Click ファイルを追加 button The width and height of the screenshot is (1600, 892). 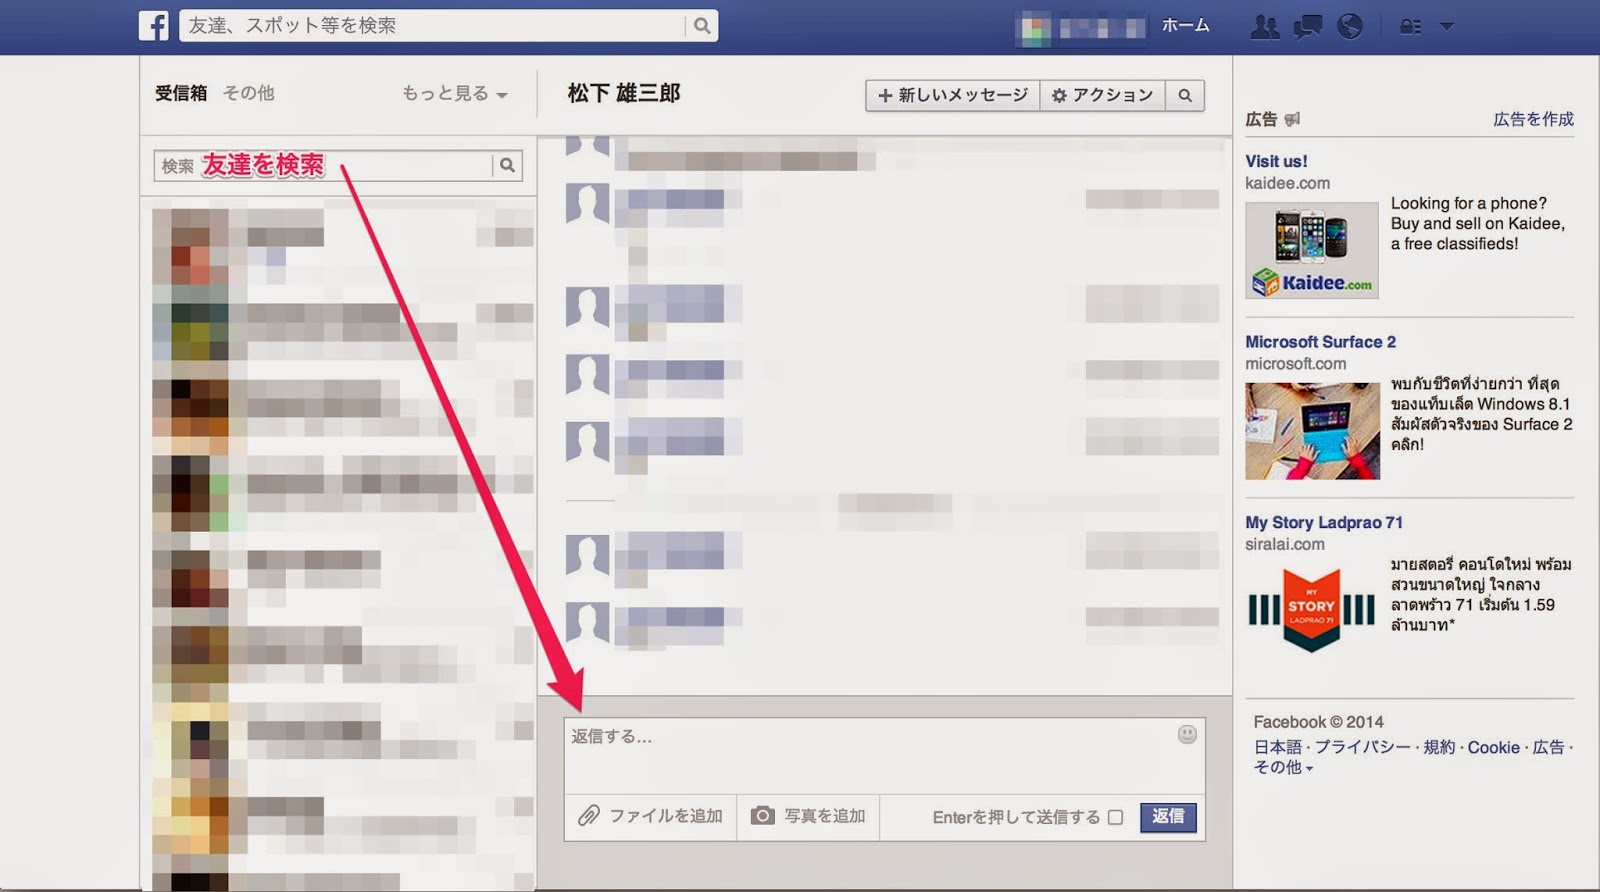650,816
